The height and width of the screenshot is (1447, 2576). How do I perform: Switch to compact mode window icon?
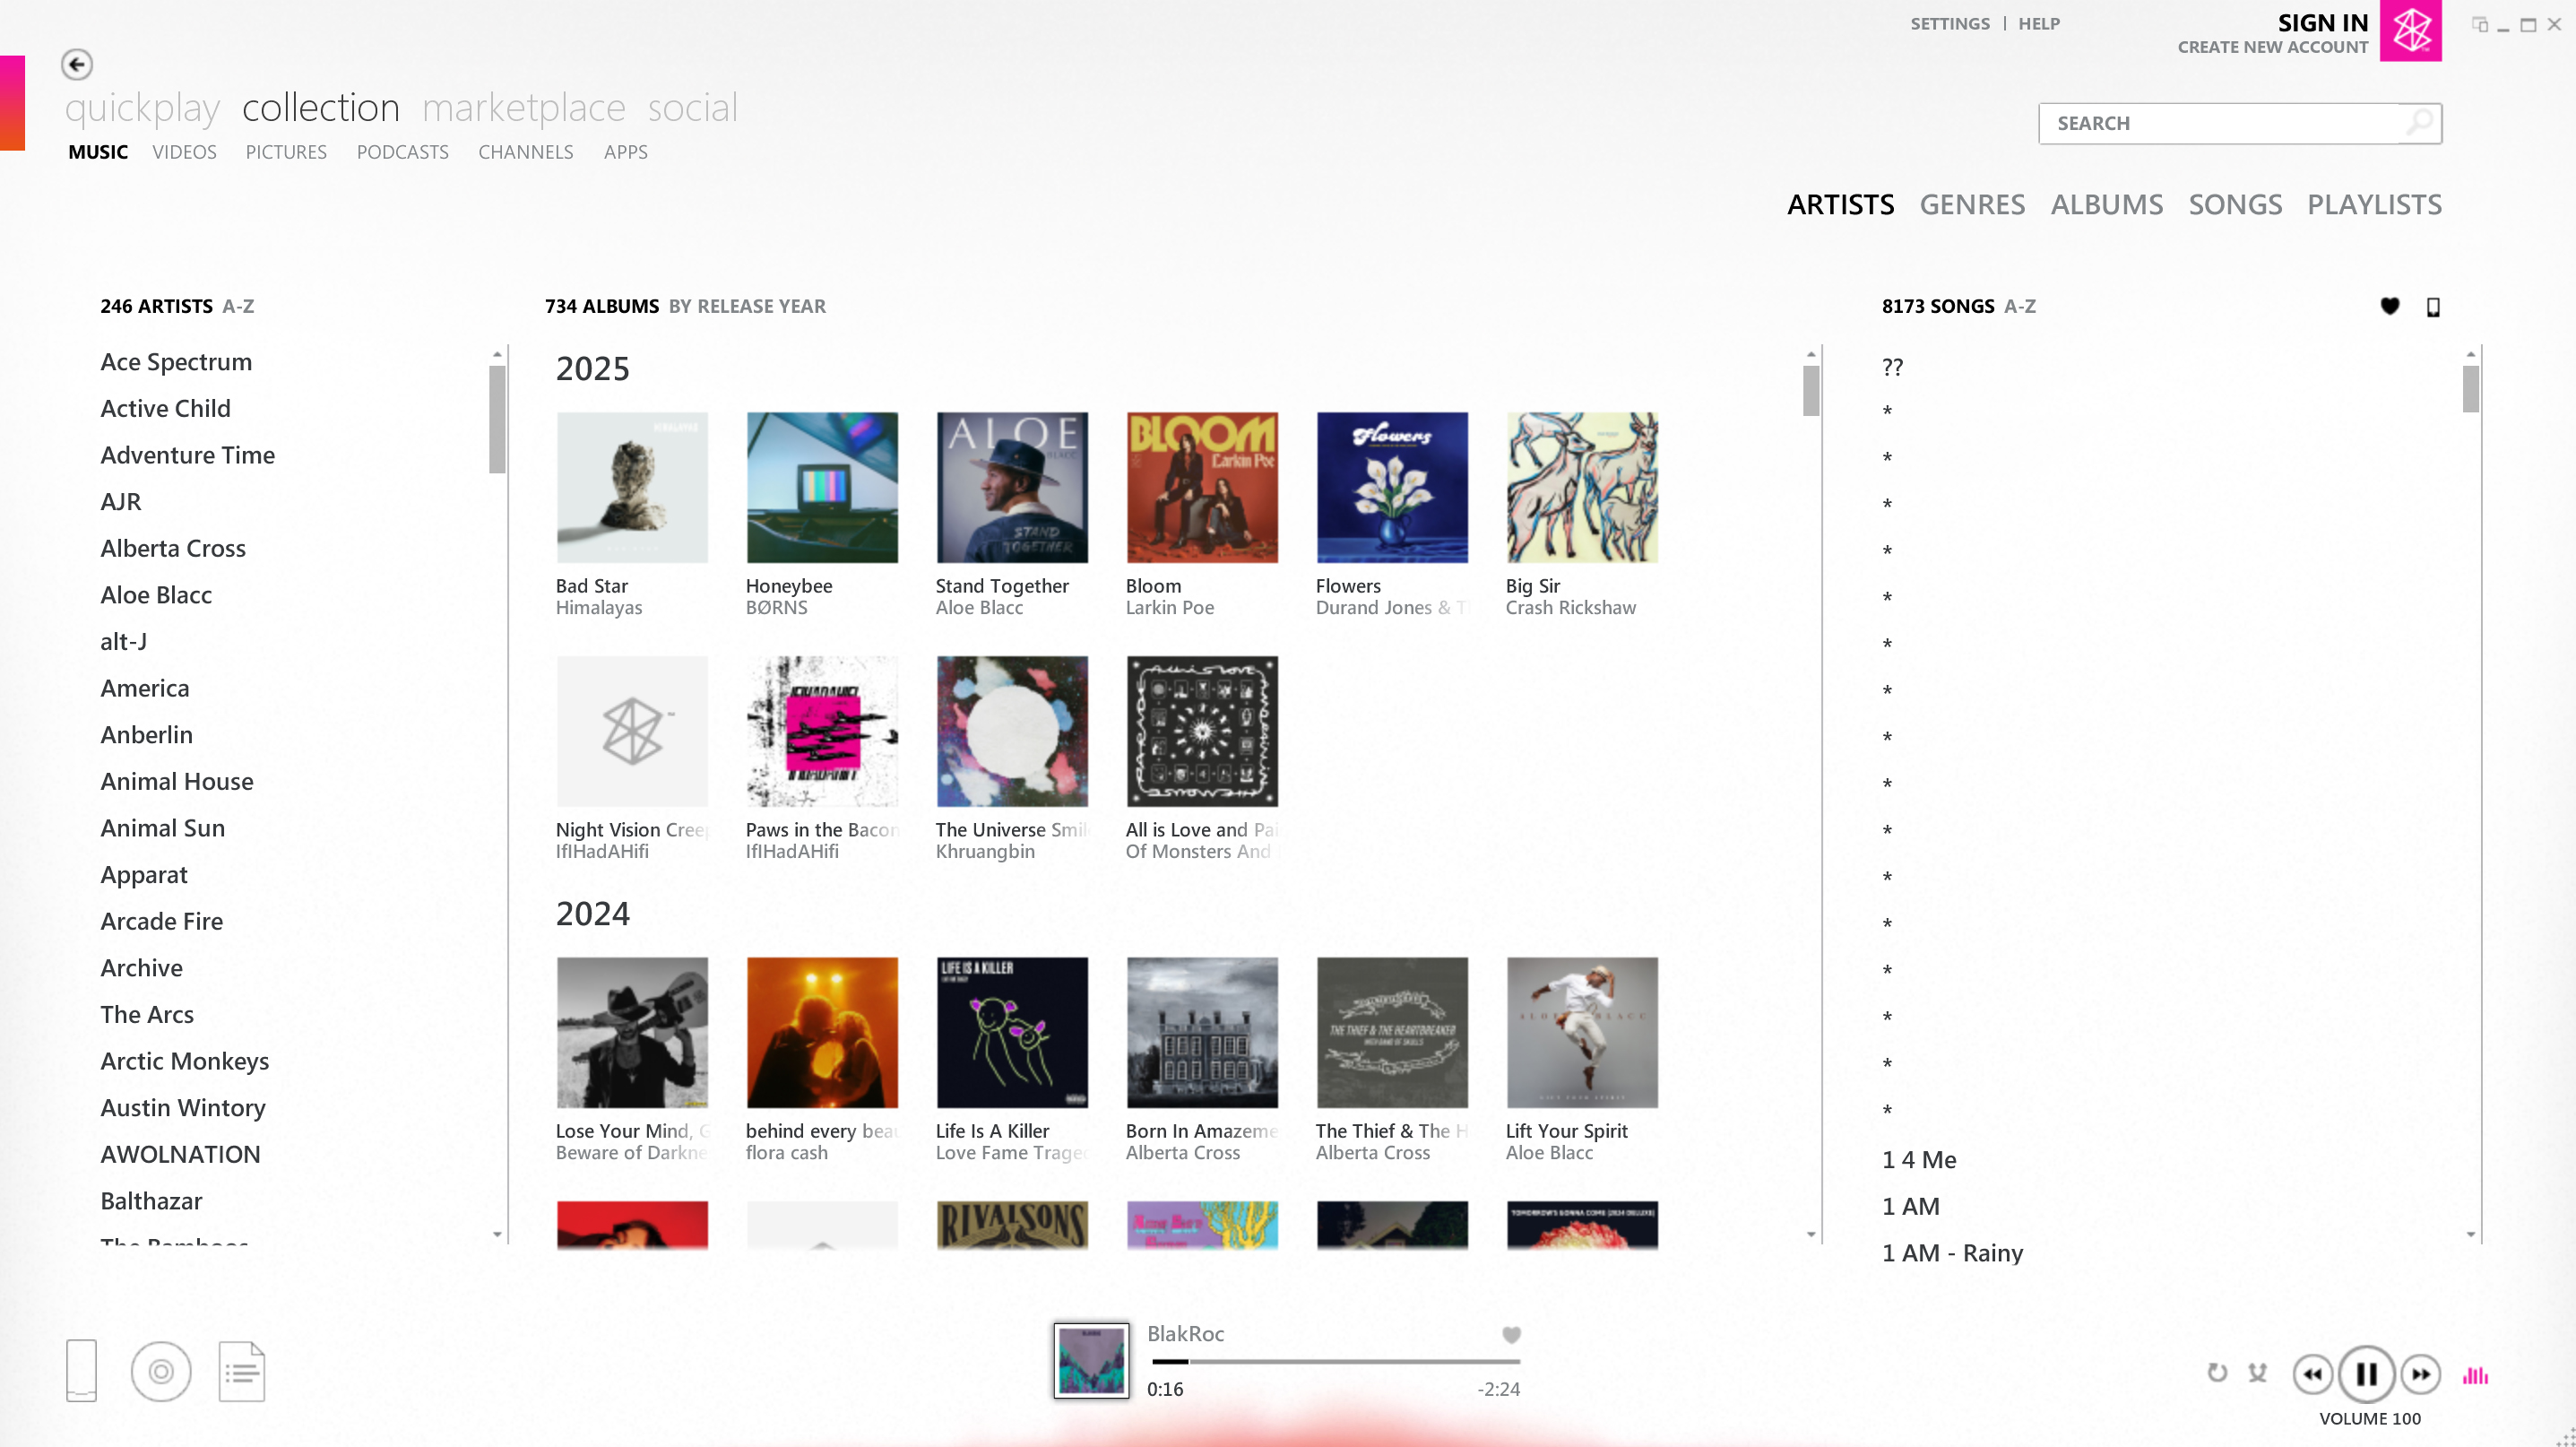point(2479,24)
